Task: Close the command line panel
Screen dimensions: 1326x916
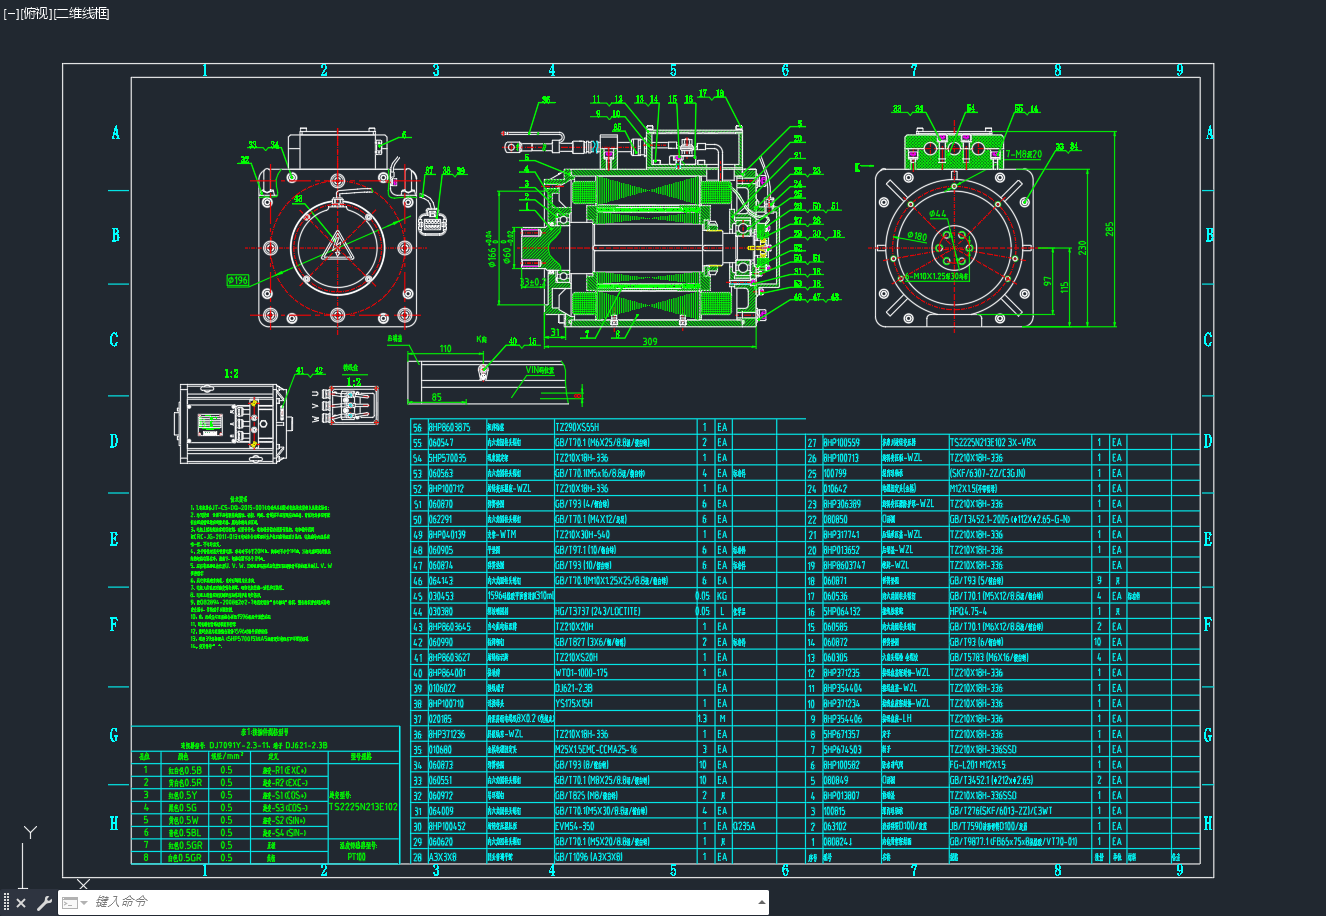Action: click(22, 903)
